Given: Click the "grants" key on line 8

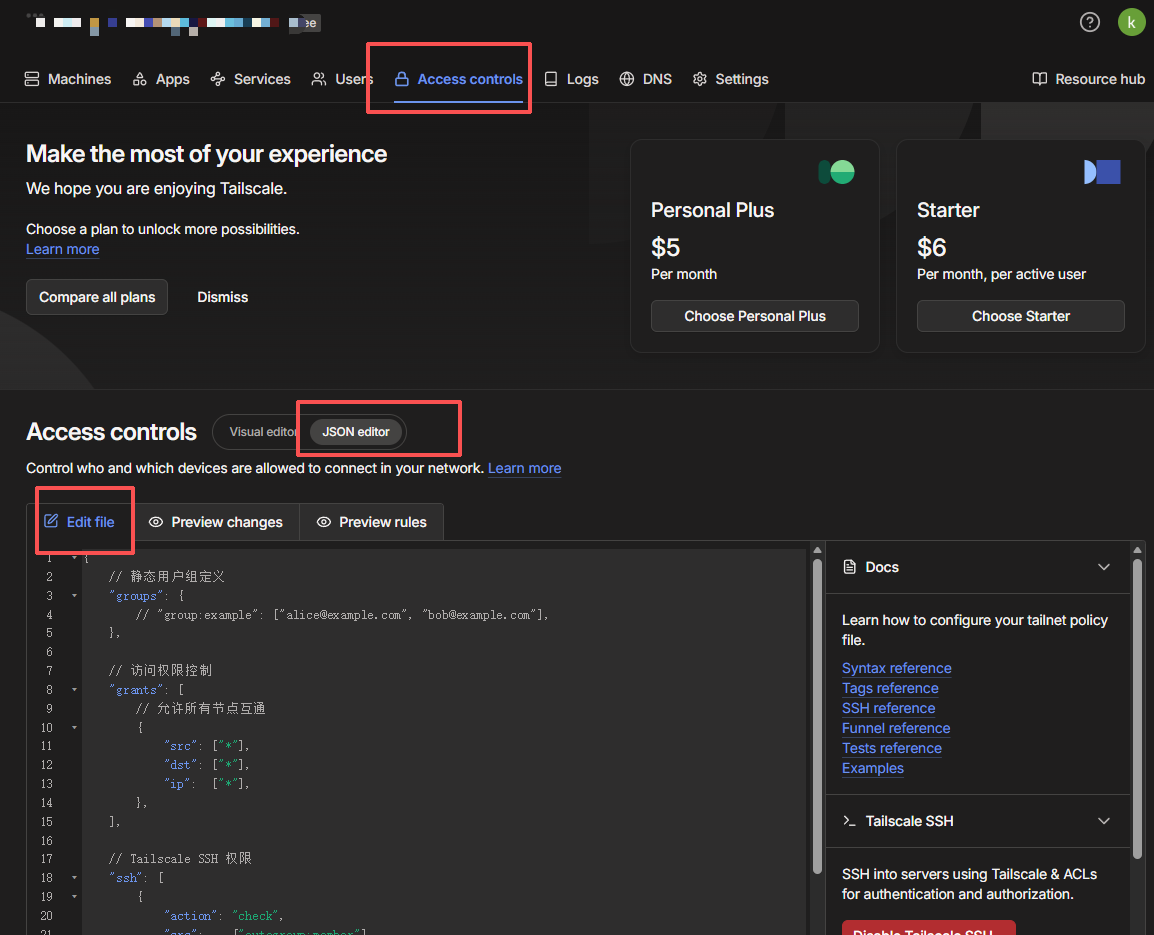Looking at the screenshot, I should click(x=136, y=690).
